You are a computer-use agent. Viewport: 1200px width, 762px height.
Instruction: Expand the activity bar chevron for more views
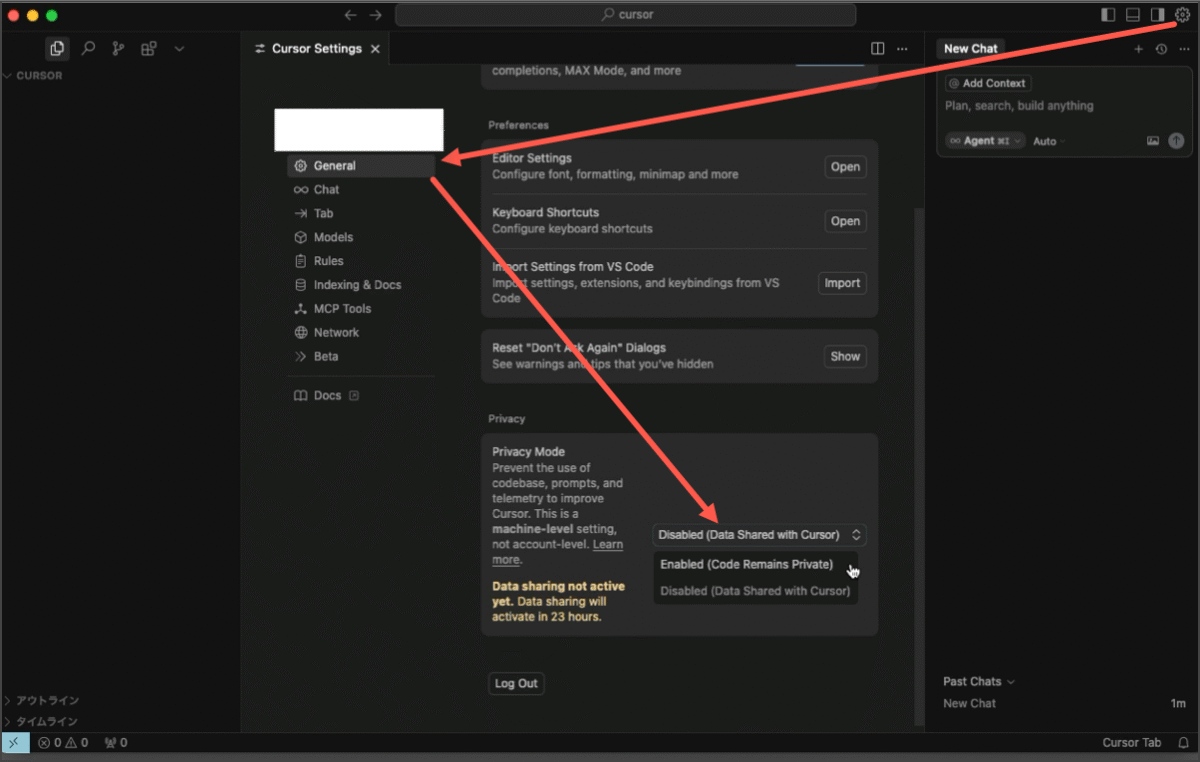click(179, 48)
